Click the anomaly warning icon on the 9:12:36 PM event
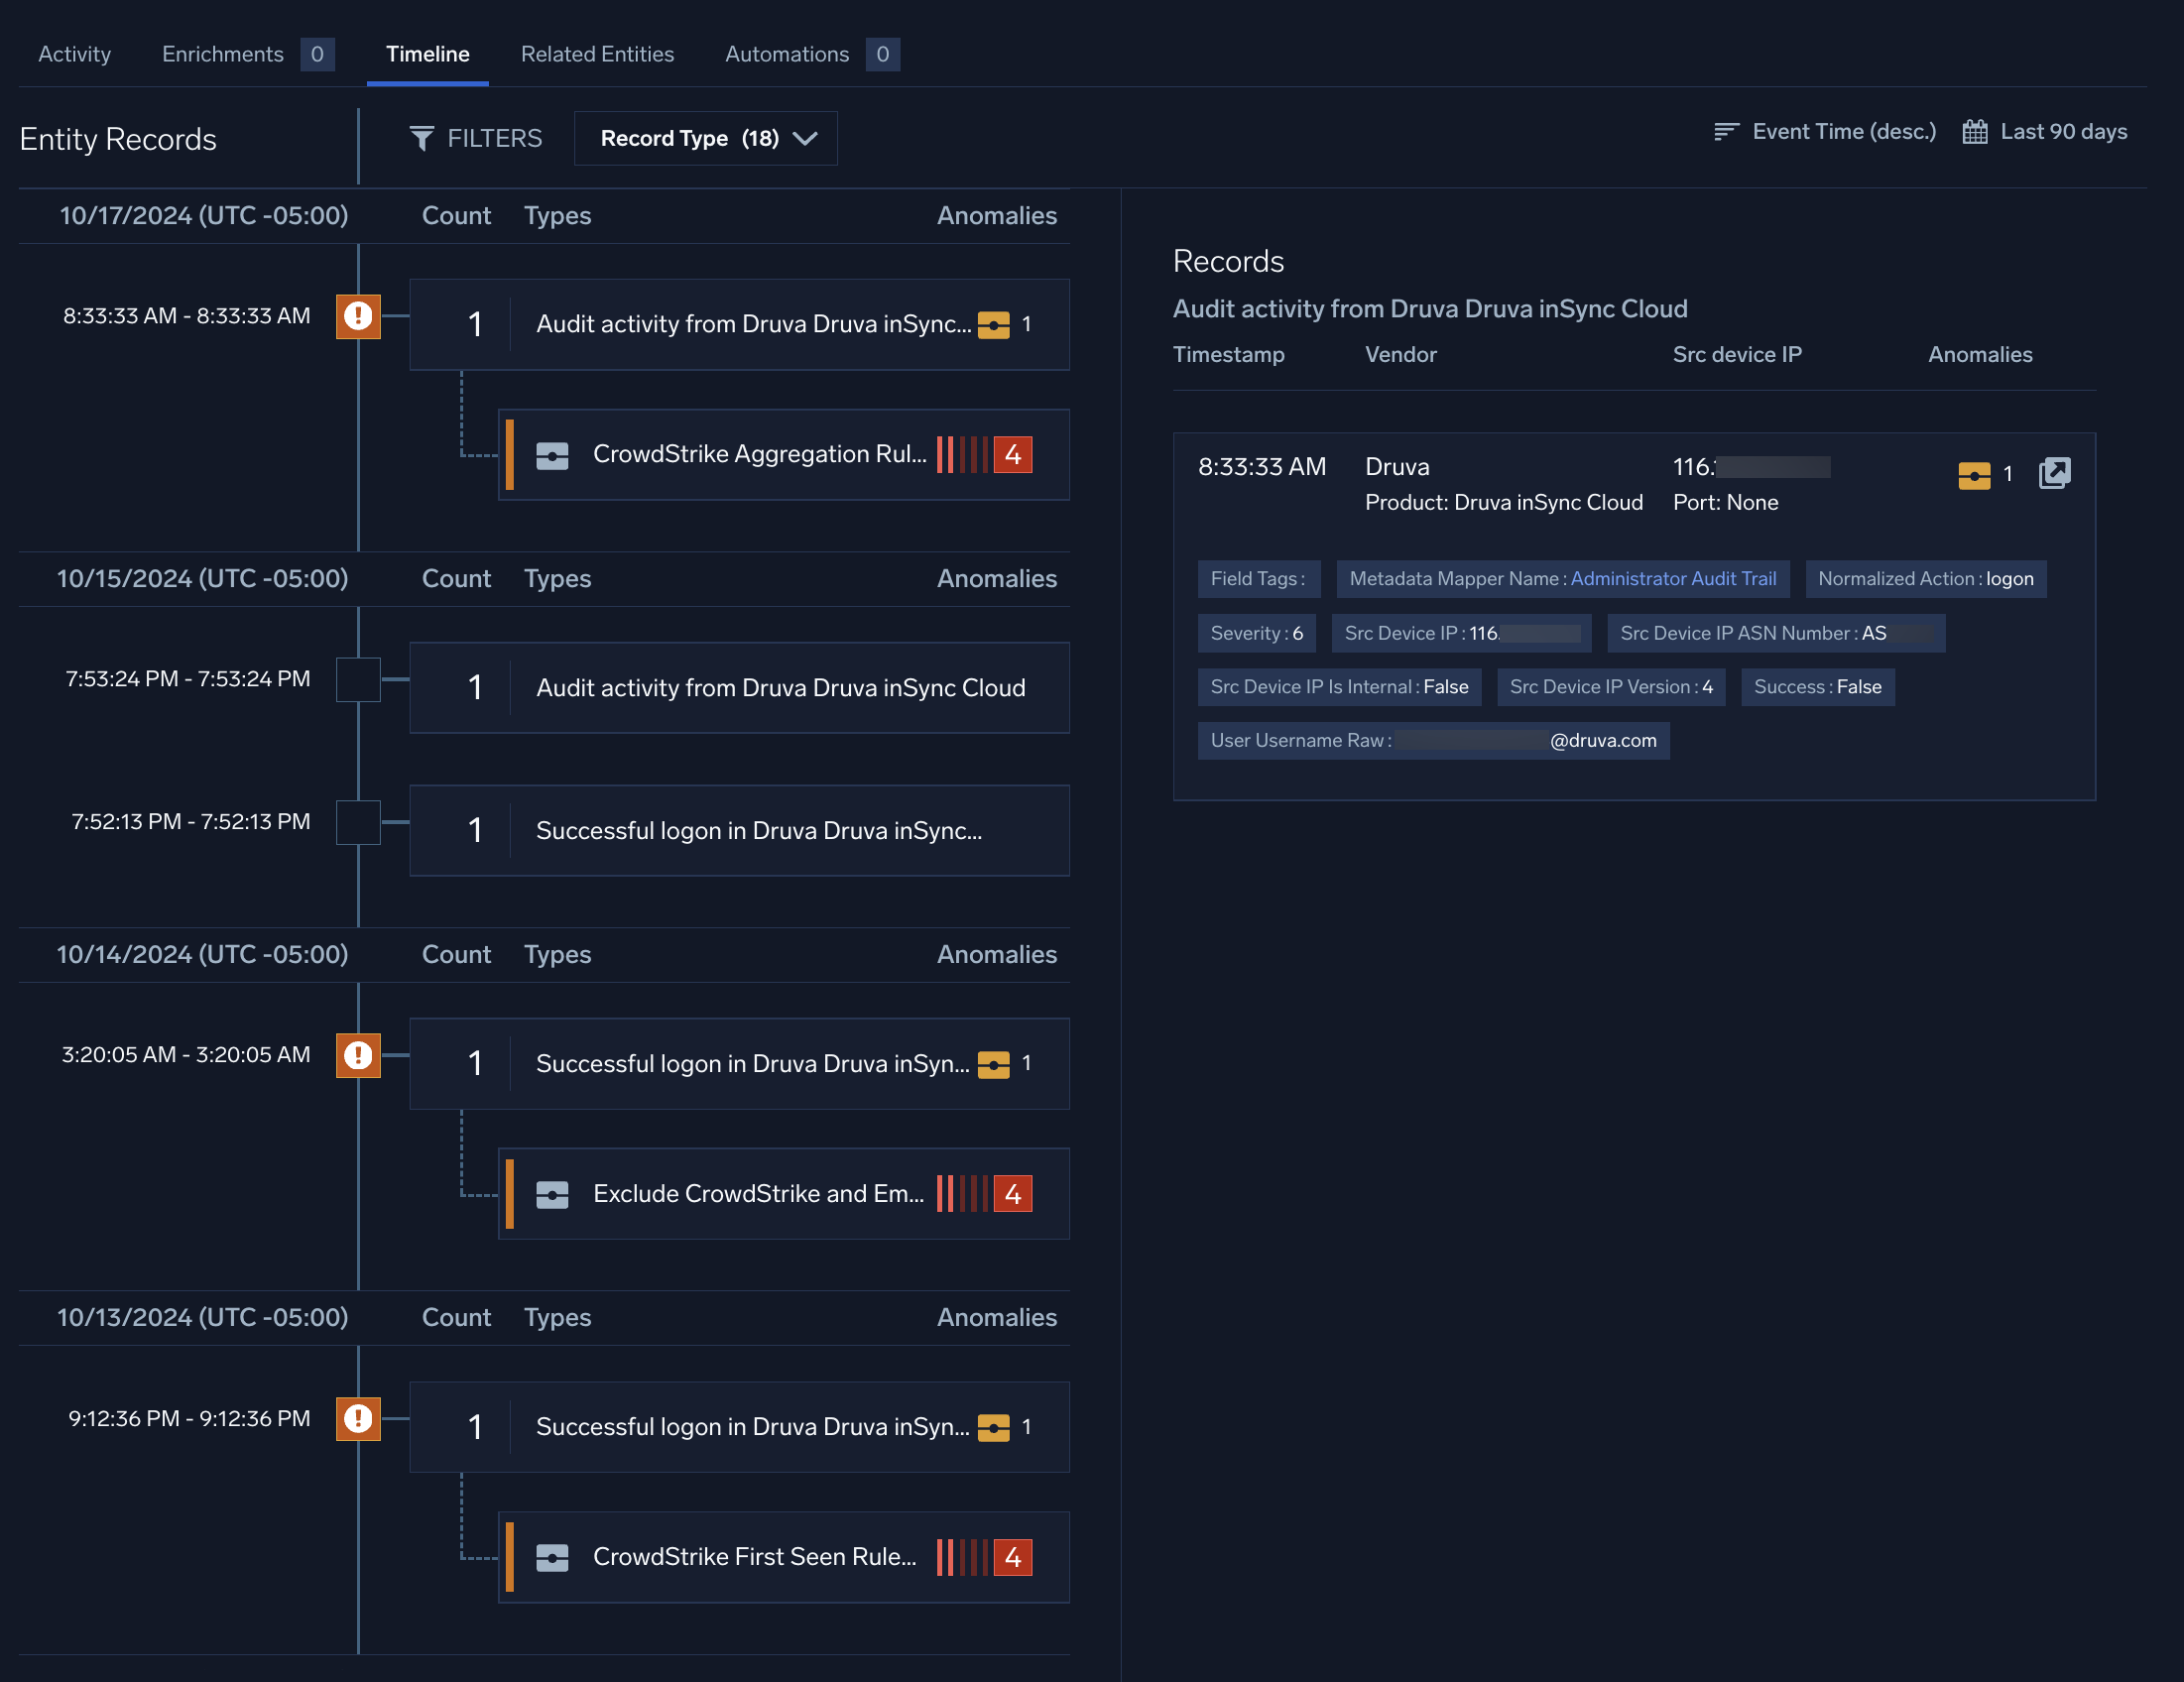Image resolution: width=2184 pixels, height=1682 pixels. (x=358, y=1419)
